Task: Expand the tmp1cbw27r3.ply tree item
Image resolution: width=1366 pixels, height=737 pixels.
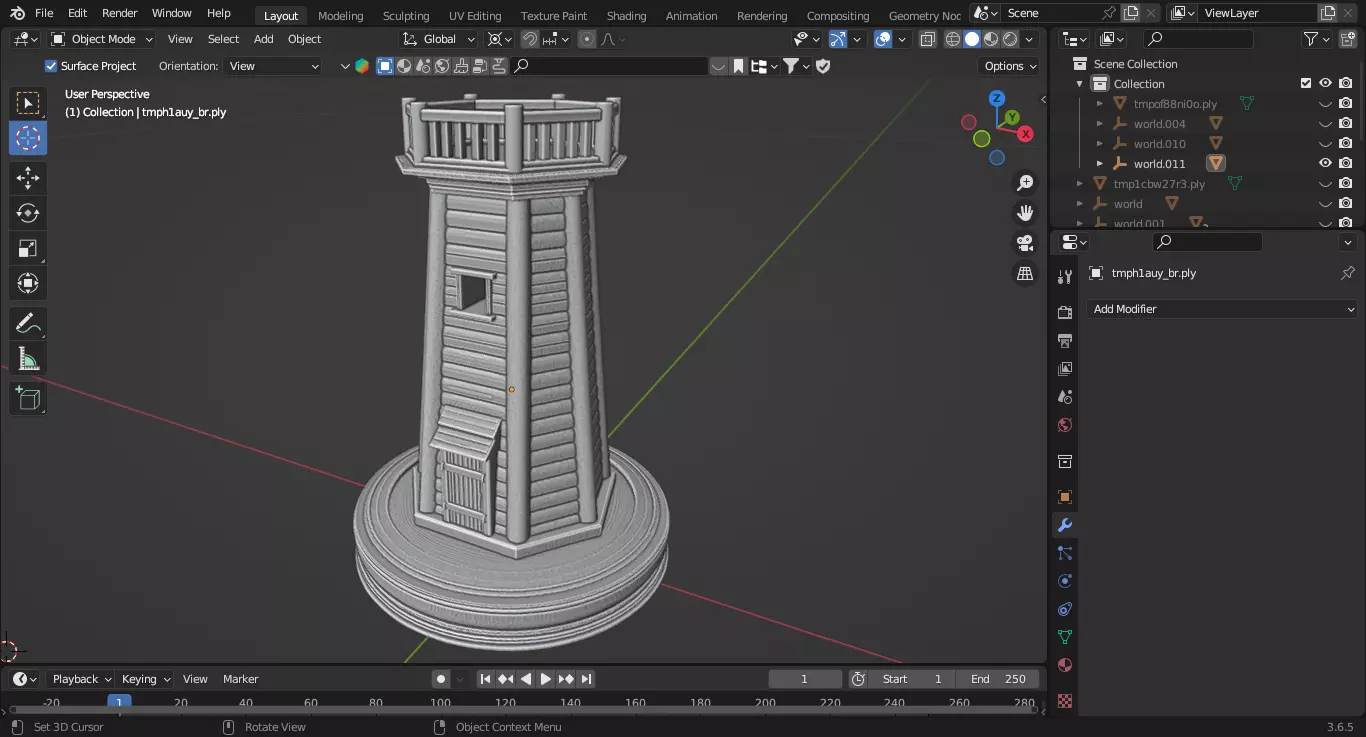Action: (1080, 184)
